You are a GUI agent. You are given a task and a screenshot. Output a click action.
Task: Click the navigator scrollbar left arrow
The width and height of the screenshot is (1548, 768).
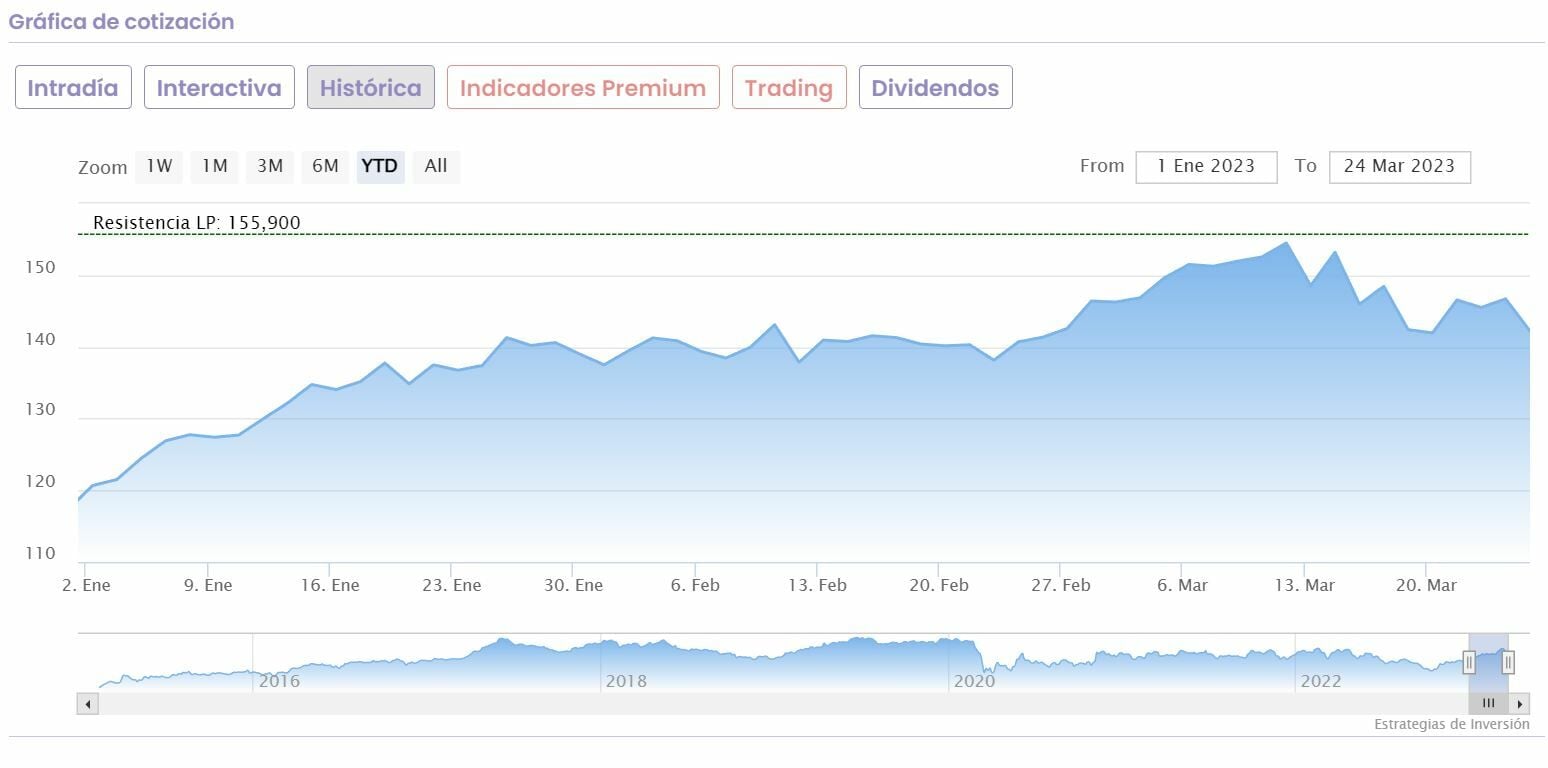tap(87, 704)
